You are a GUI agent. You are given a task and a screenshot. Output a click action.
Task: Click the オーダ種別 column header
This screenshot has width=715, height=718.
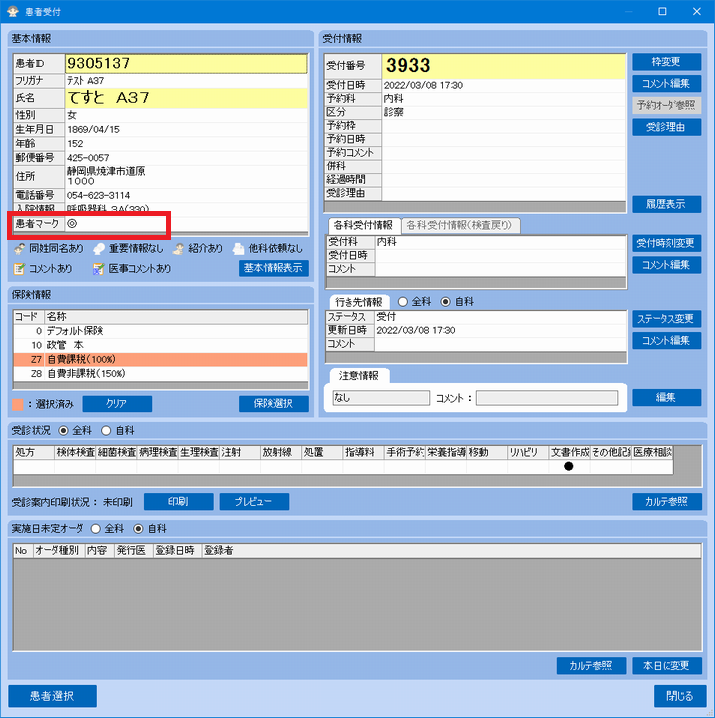[60, 551]
